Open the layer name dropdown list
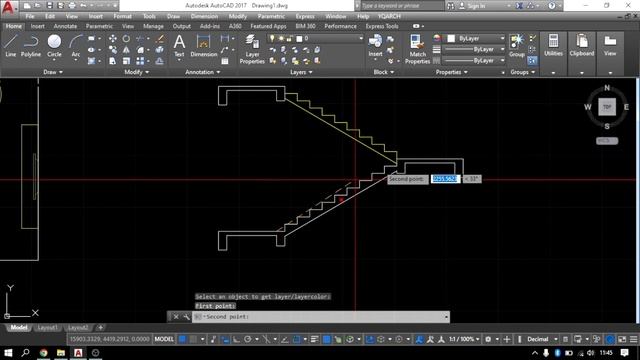This screenshot has width=640, height=360. [360, 38]
